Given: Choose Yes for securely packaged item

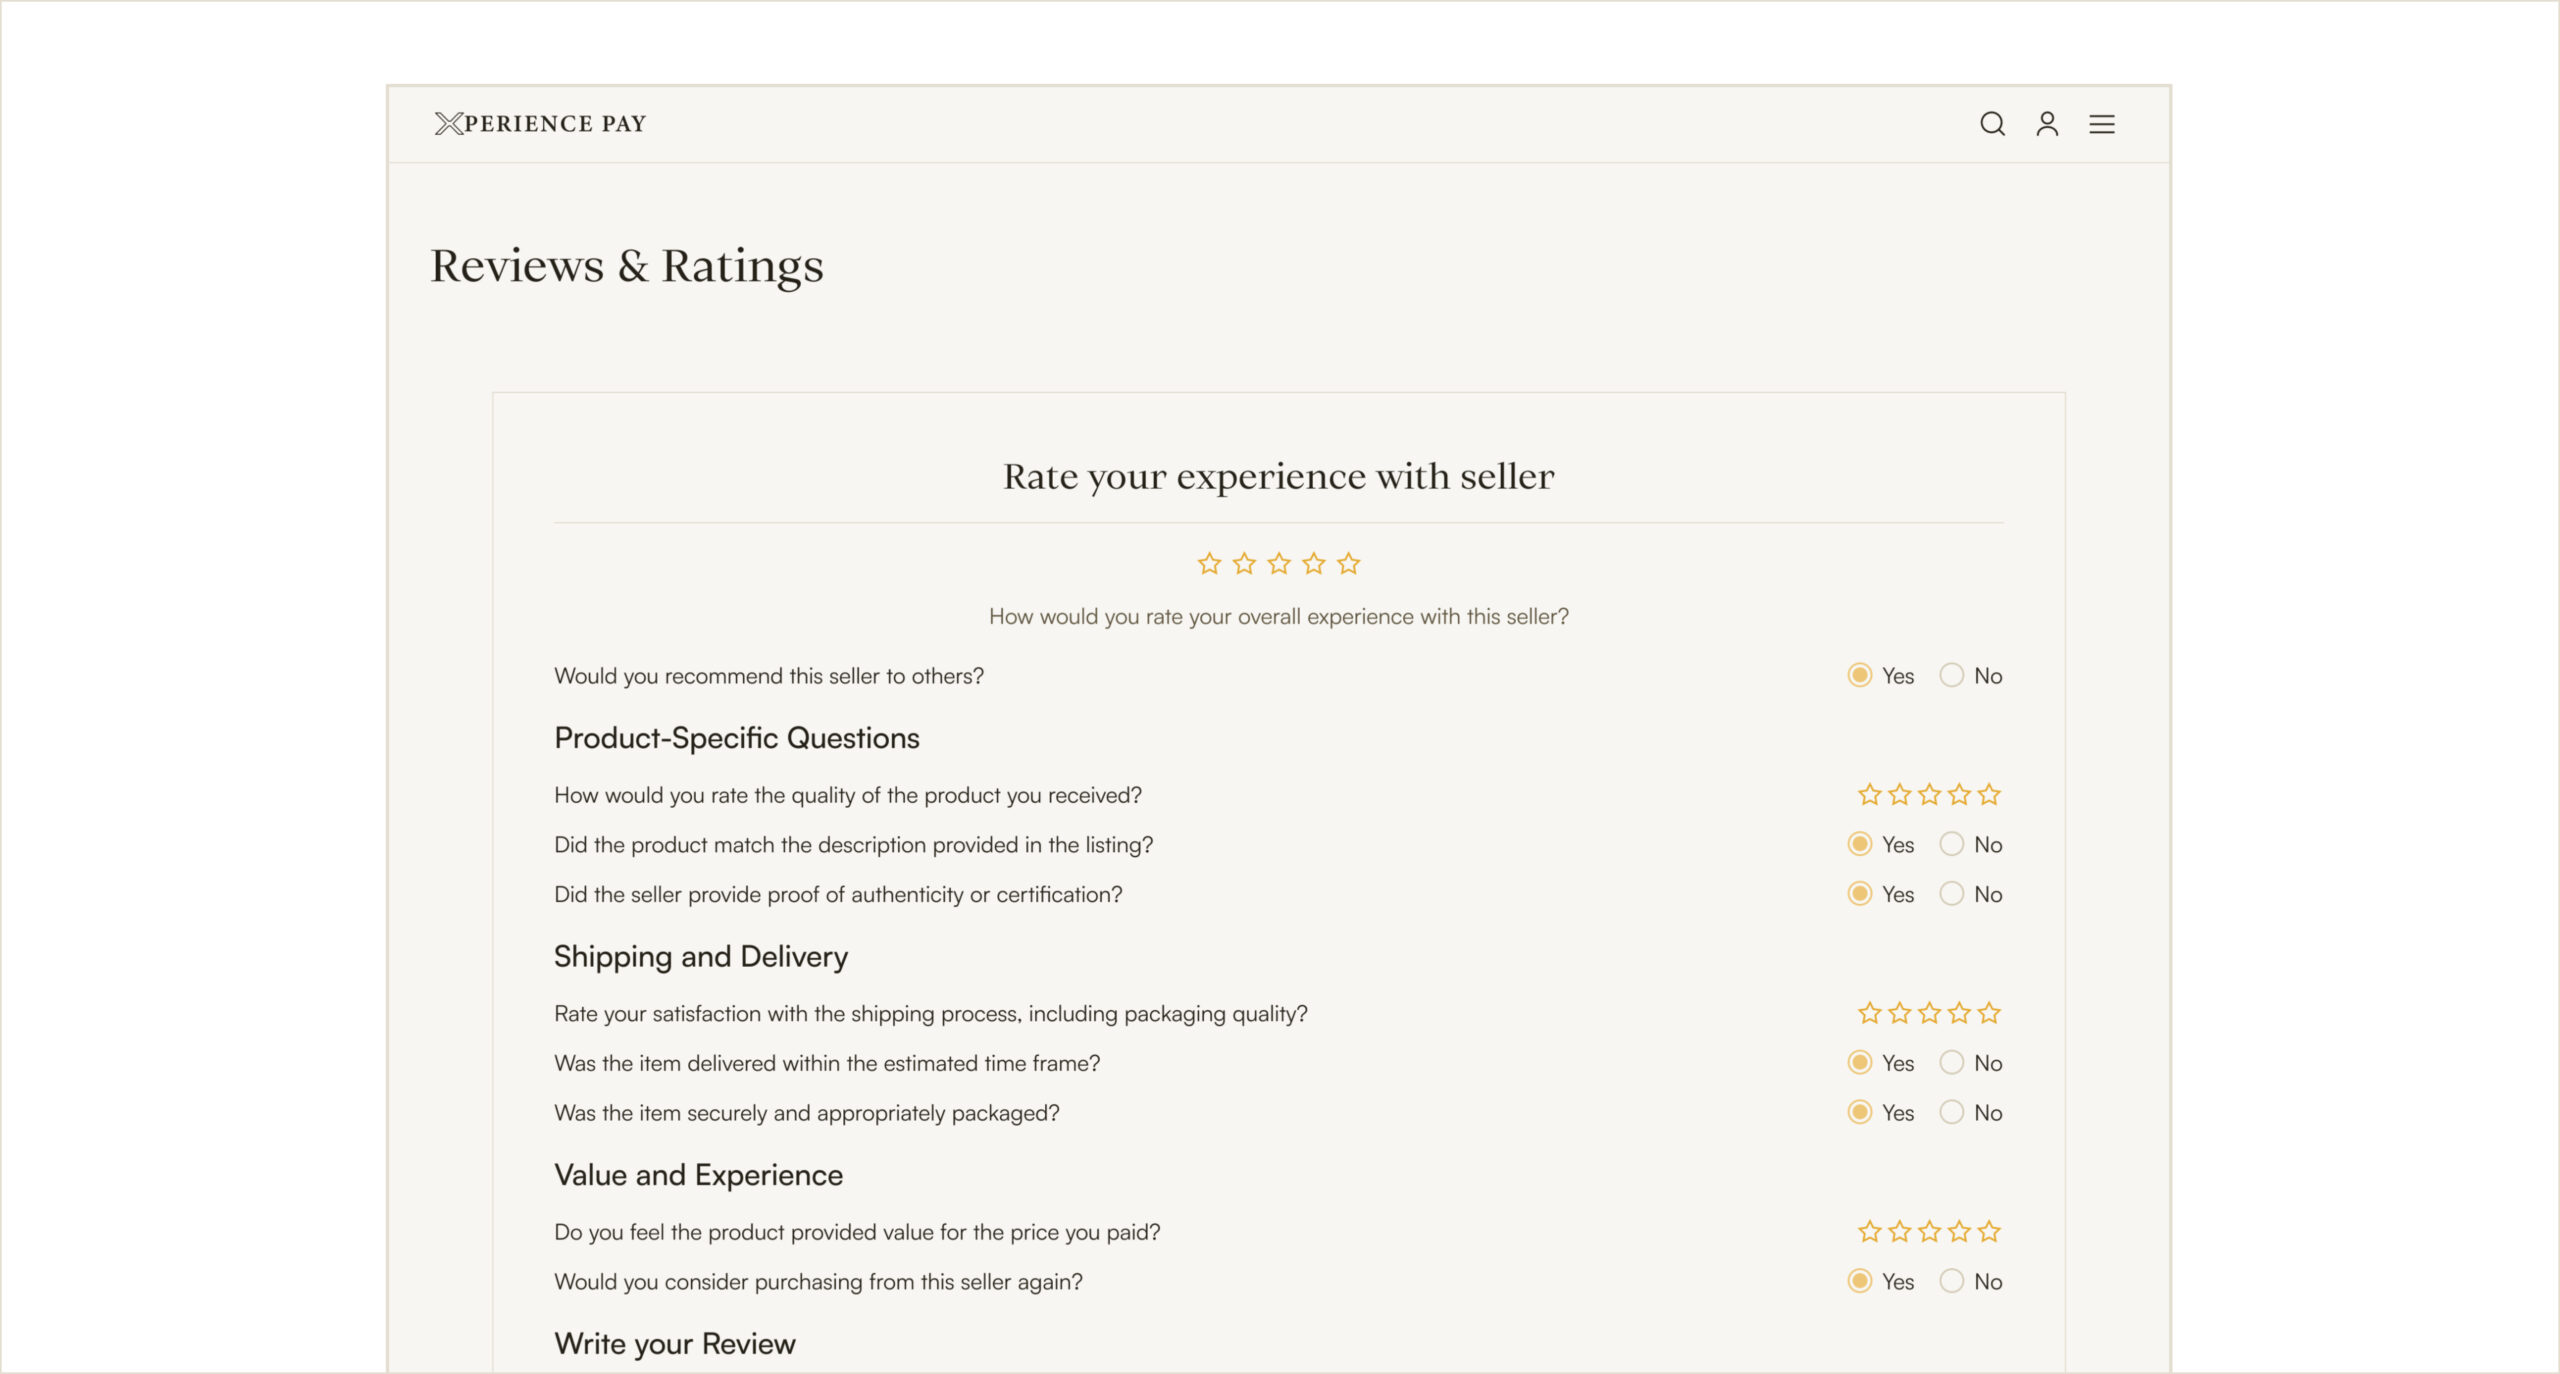Looking at the screenshot, I should (1860, 1113).
